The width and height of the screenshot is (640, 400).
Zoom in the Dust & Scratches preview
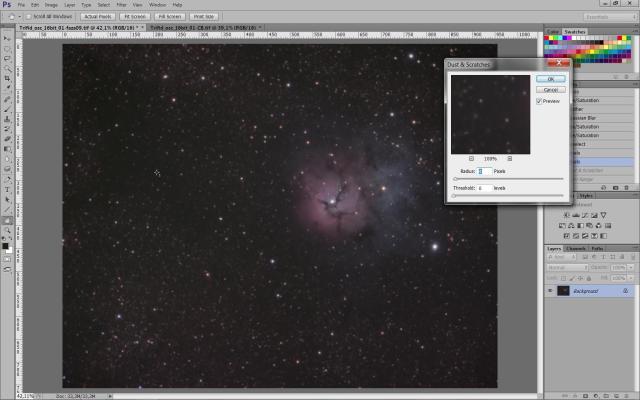tap(509, 158)
